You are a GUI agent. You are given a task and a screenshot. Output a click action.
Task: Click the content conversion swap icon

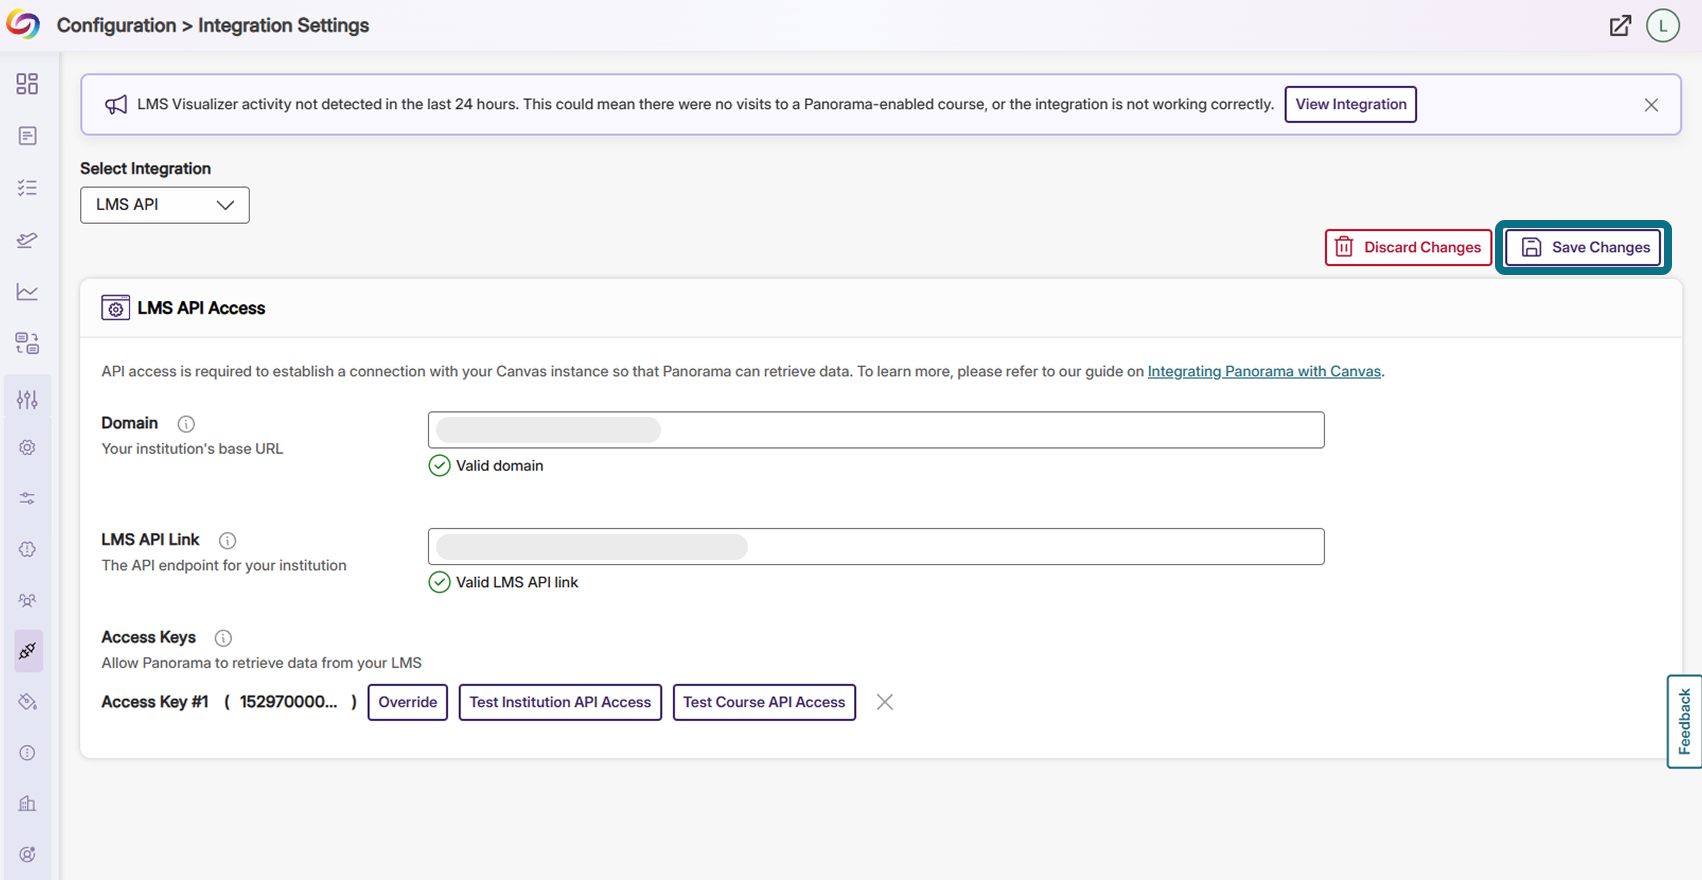27,344
